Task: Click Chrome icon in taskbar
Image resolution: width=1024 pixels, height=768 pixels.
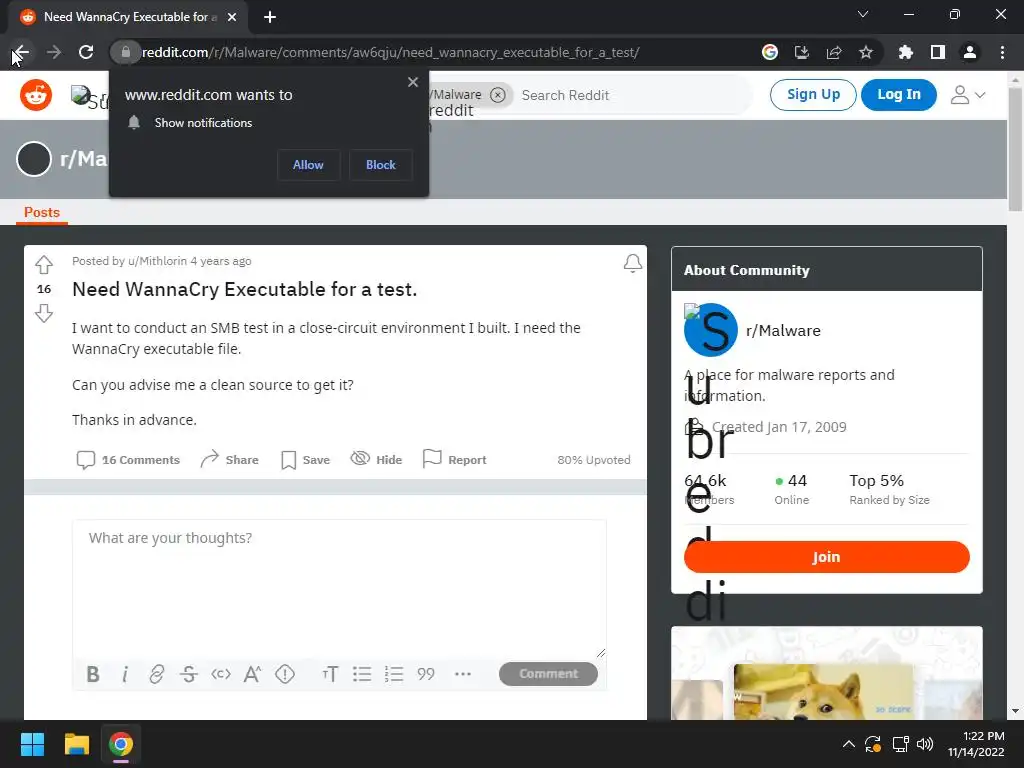Action: 121,744
